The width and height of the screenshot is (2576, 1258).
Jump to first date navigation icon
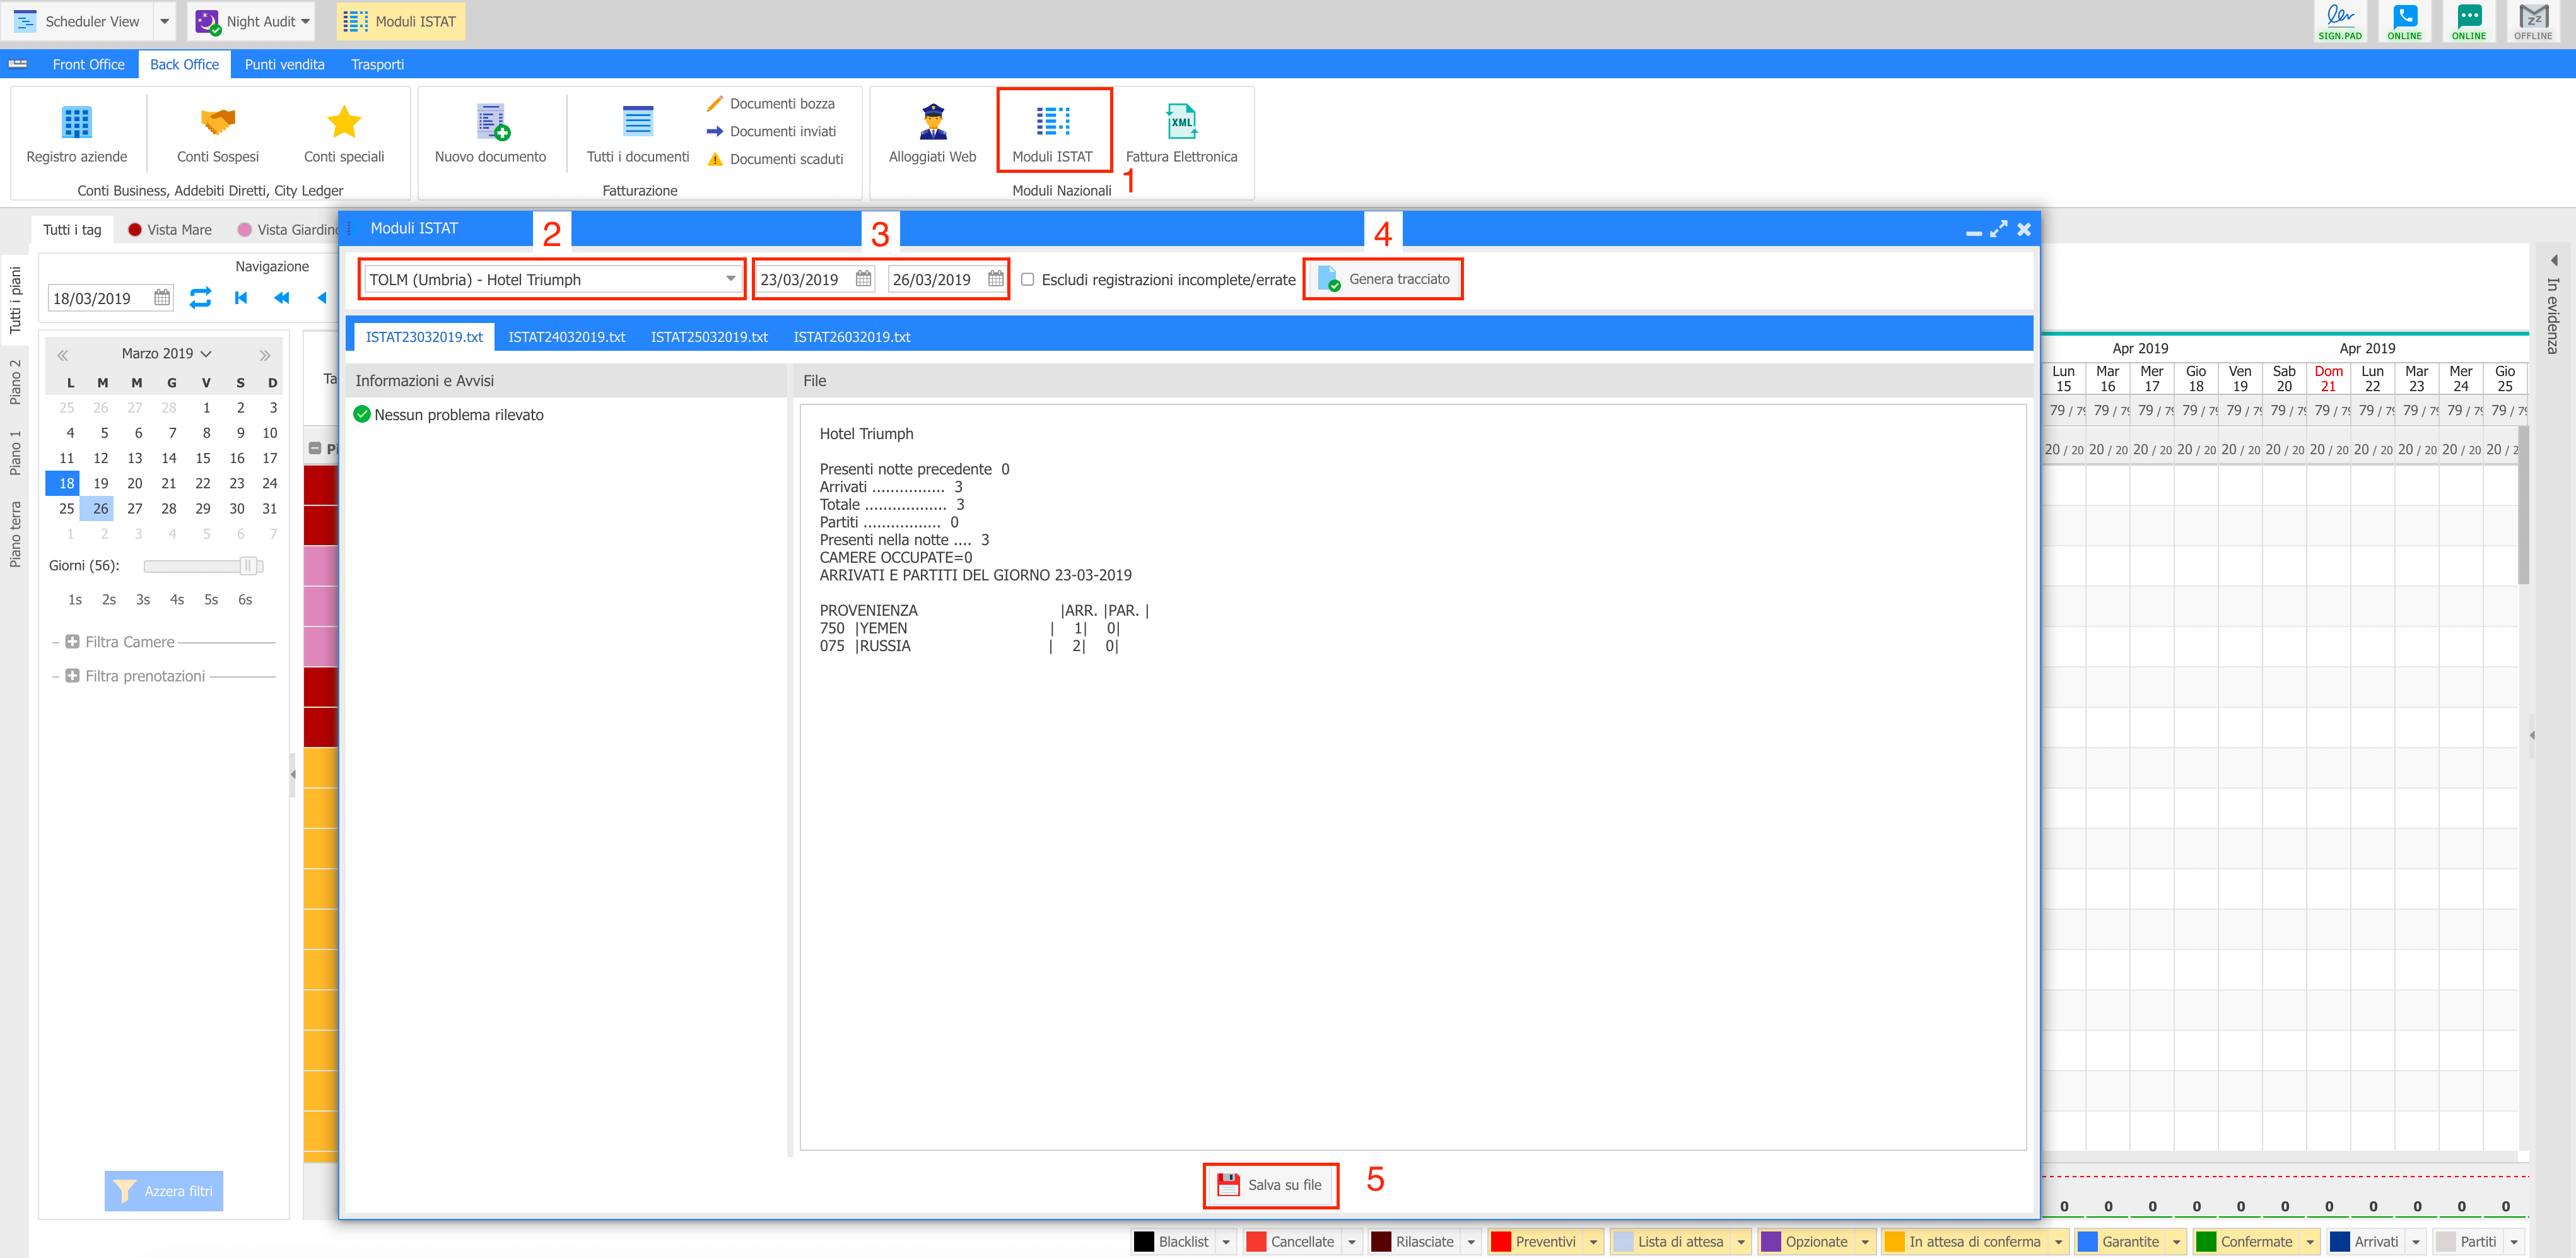coord(241,298)
